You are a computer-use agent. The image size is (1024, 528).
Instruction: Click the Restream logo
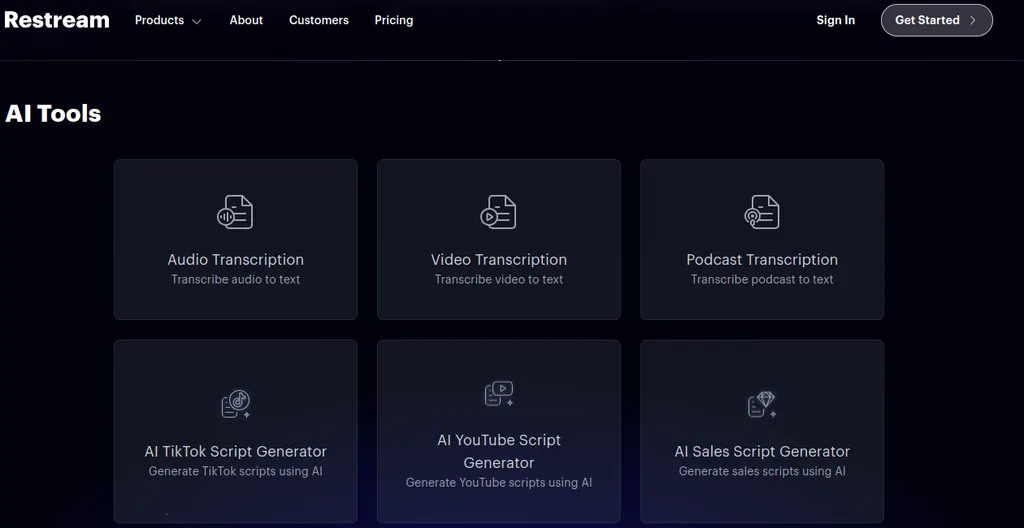tap(57, 20)
